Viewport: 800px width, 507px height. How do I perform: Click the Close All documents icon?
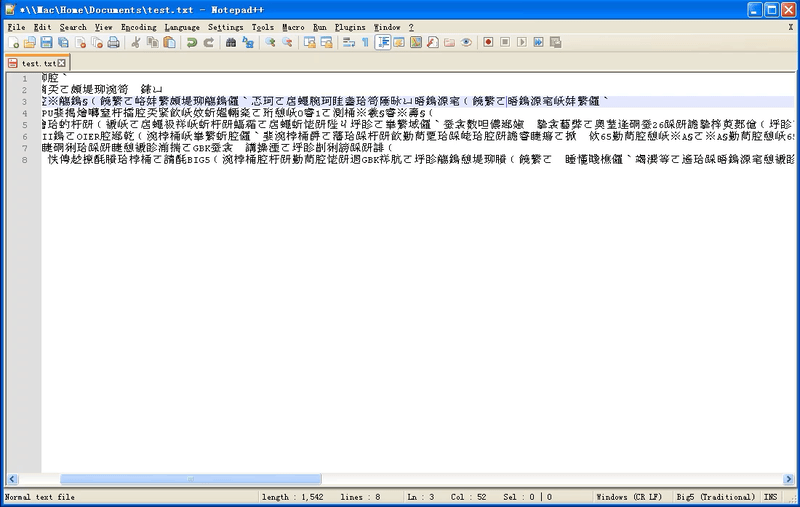(x=97, y=43)
